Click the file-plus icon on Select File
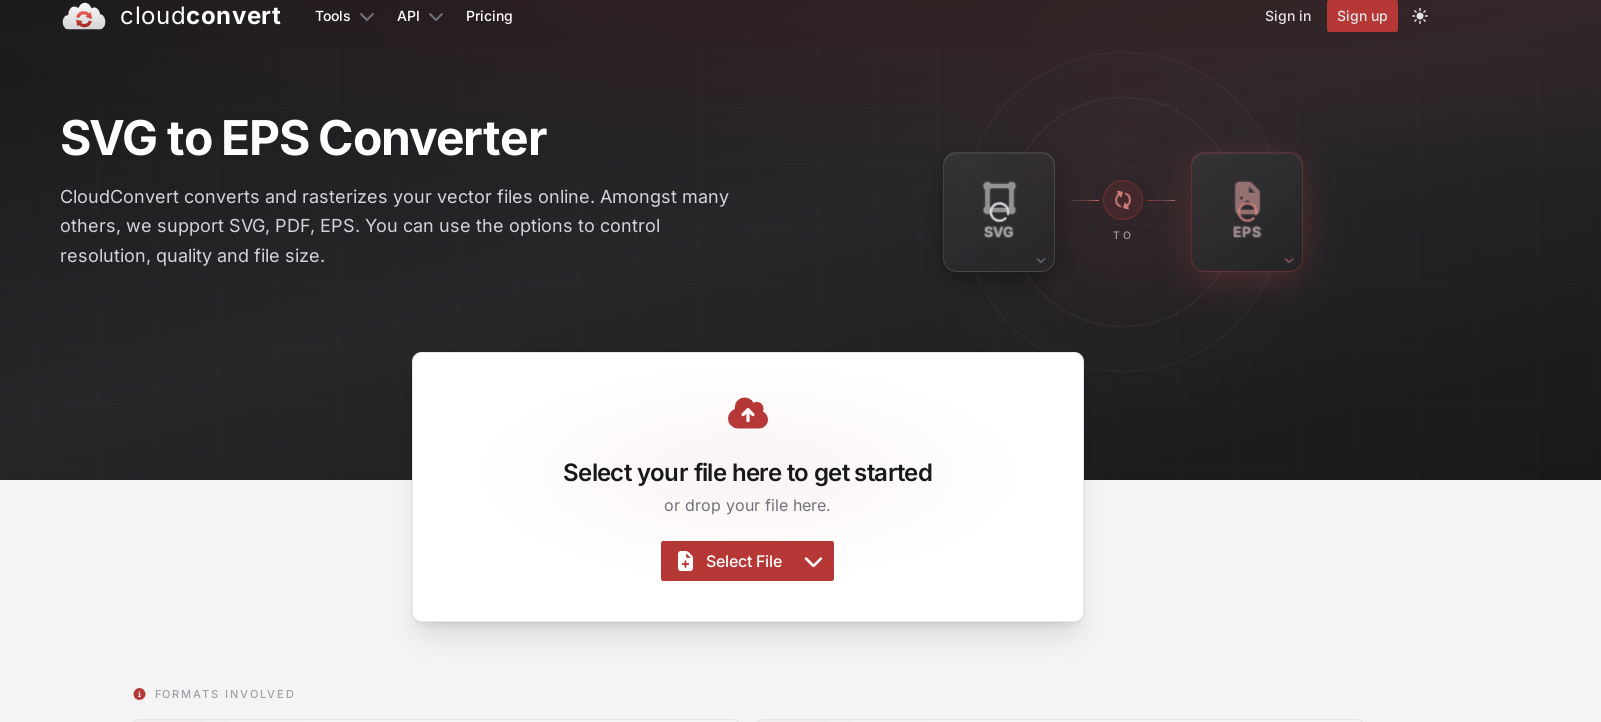1601x722 pixels. (x=686, y=561)
